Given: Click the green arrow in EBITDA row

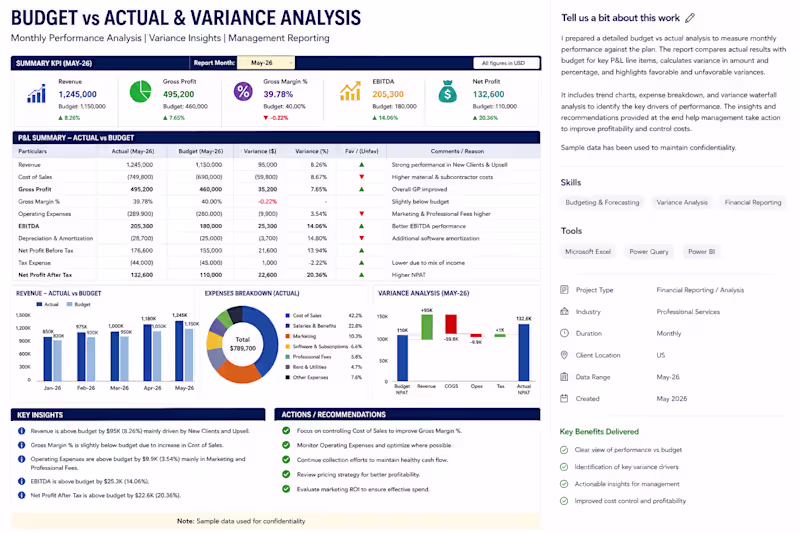Looking at the screenshot, I should coord(362,226).
